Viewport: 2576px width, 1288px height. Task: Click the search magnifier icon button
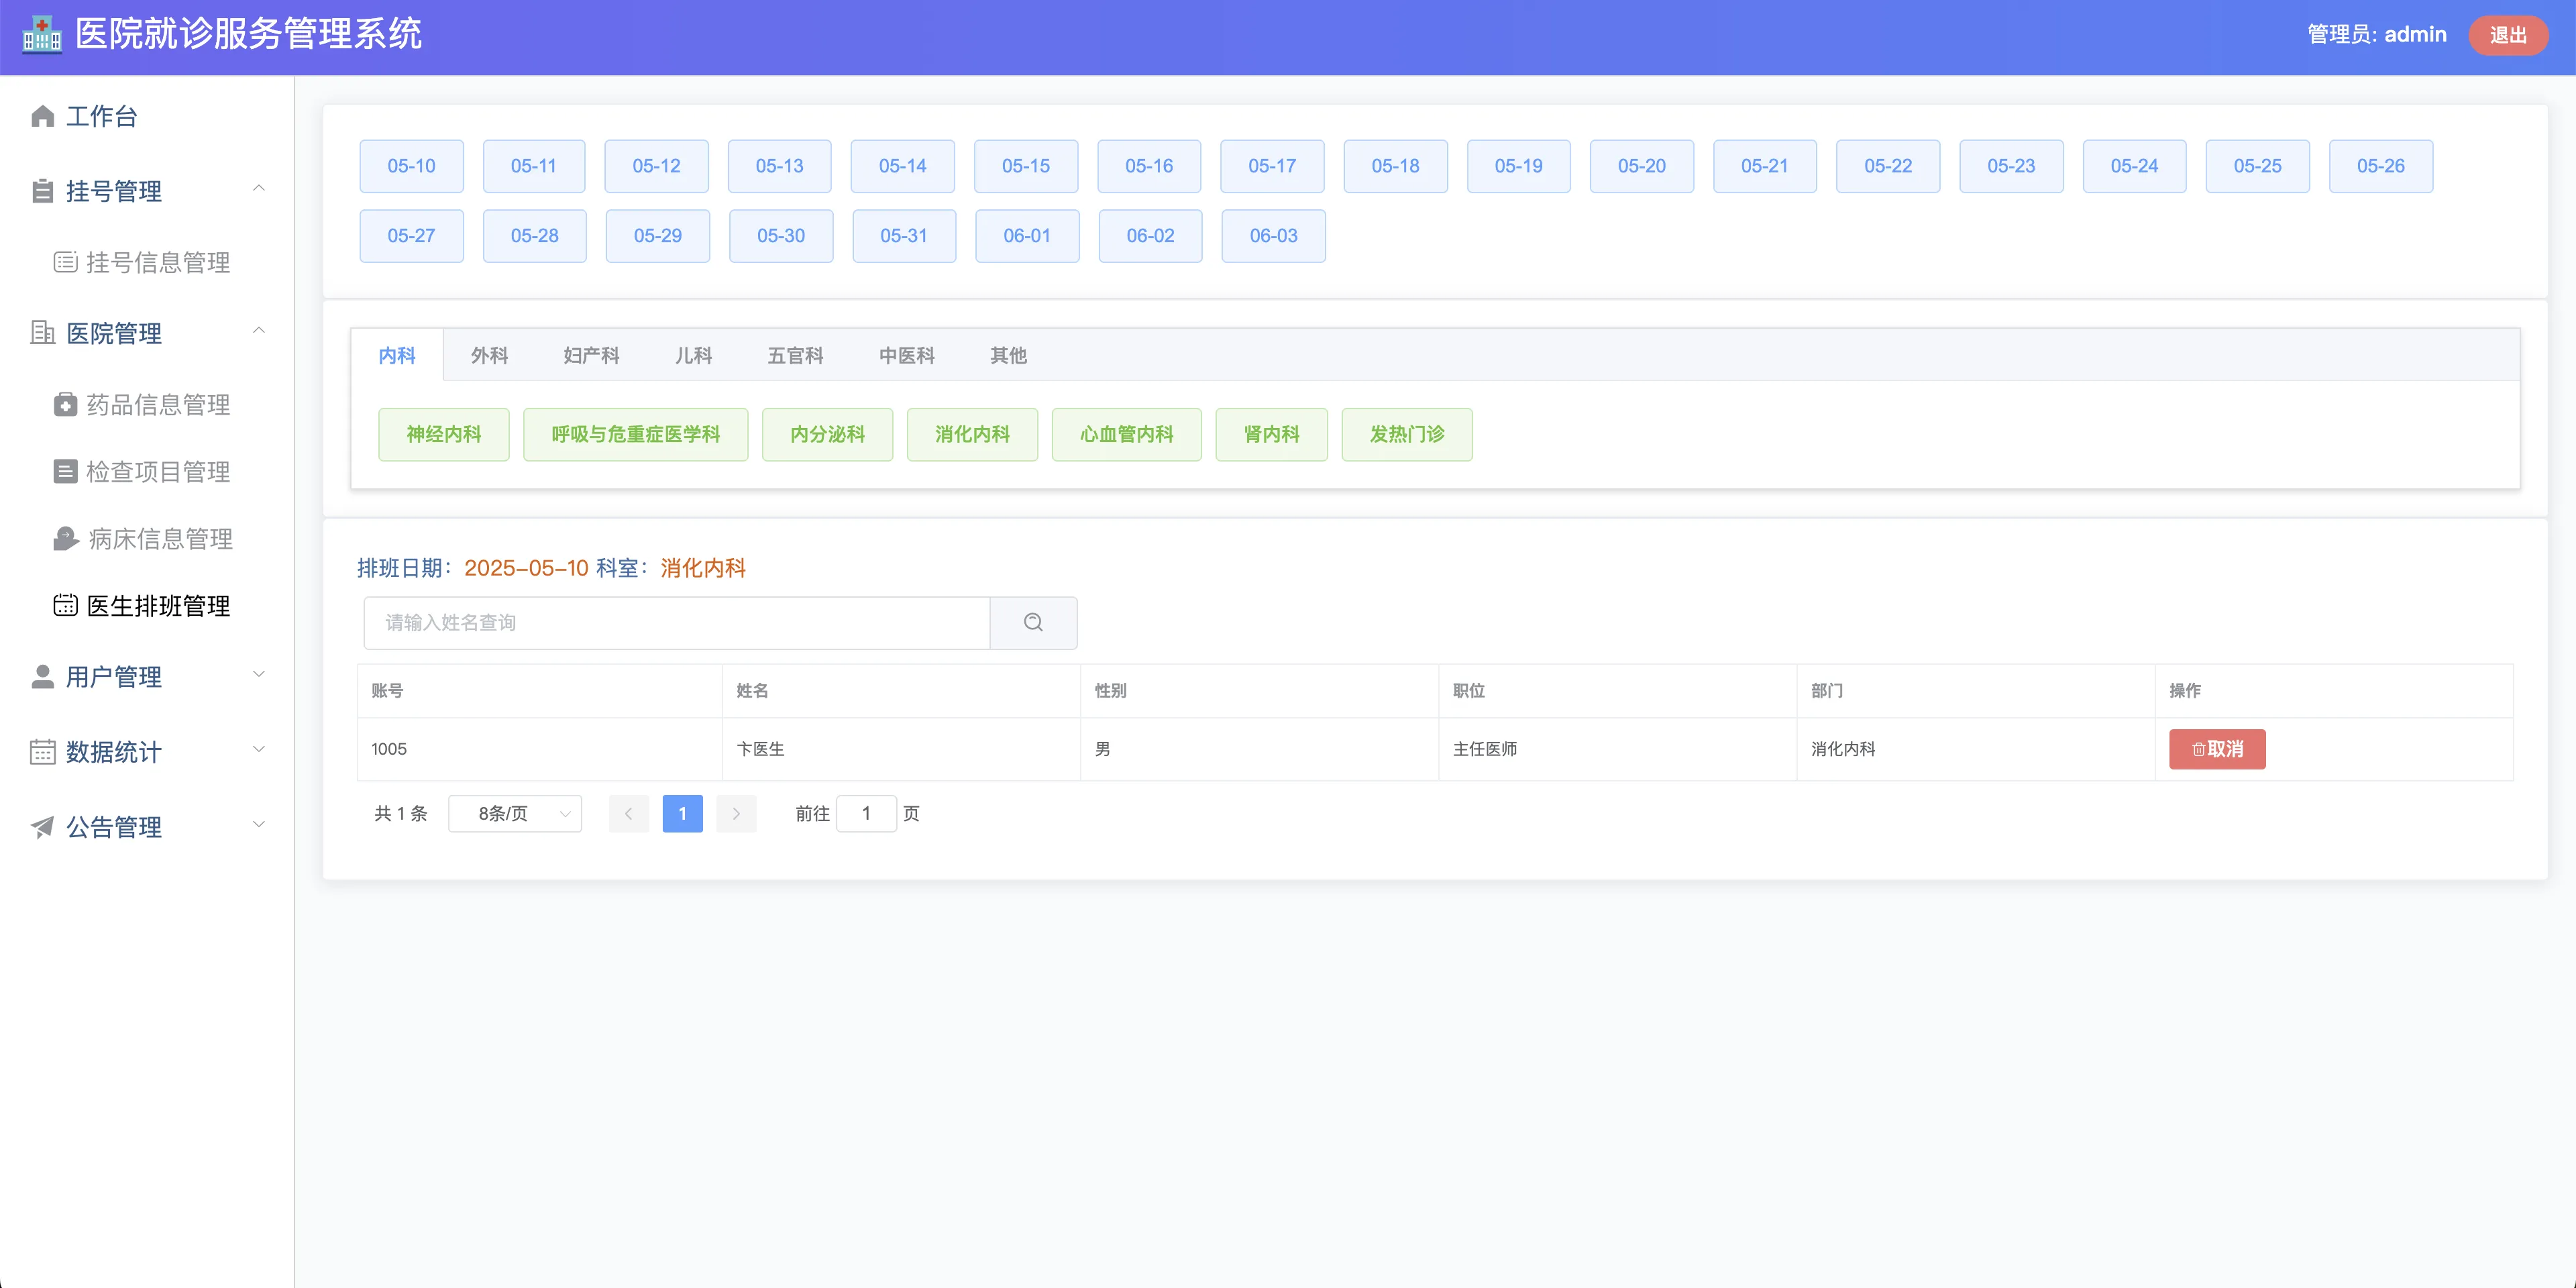click(x=1033, y=622)
